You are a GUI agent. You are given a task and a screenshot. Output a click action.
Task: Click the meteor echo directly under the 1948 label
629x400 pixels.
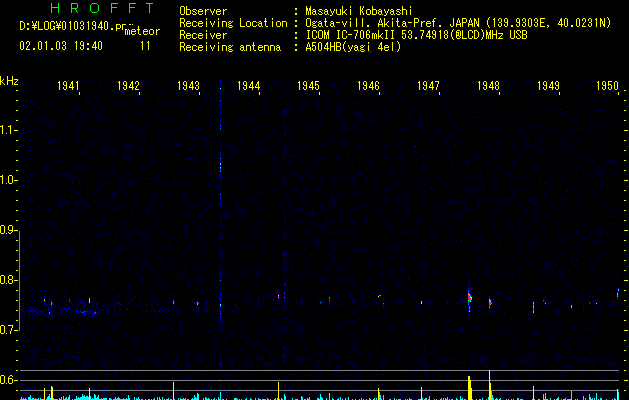tap(490, 303)
